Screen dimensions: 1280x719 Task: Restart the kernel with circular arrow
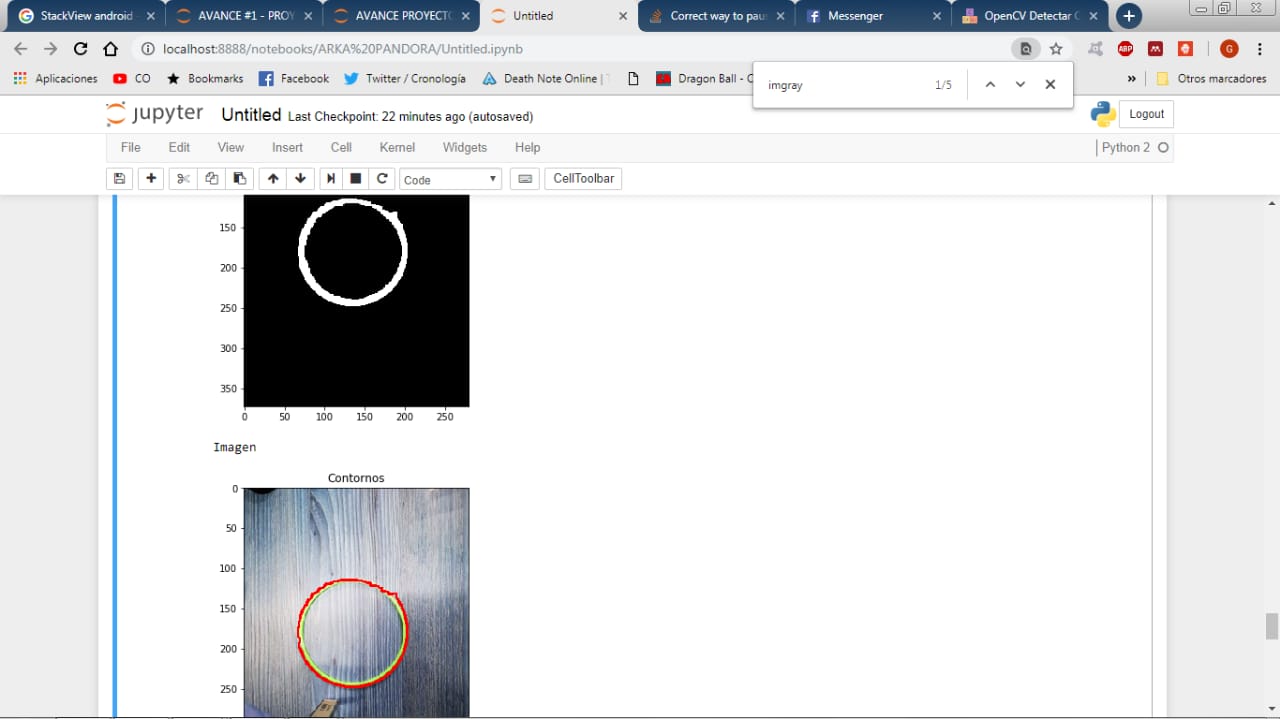[x=381, y=179]
